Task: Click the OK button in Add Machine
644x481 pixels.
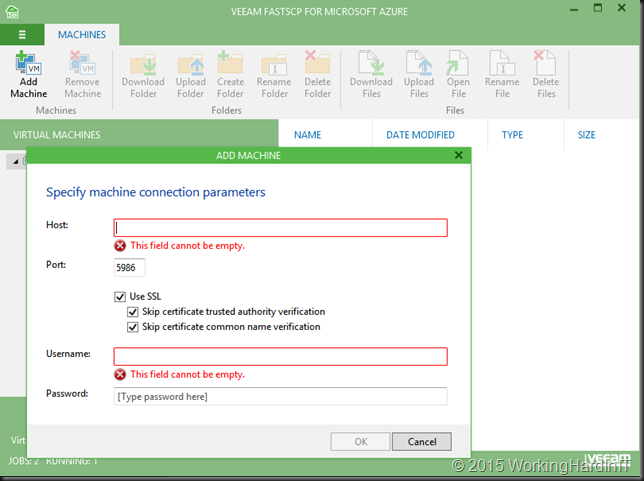Action: tap(360, 442)
